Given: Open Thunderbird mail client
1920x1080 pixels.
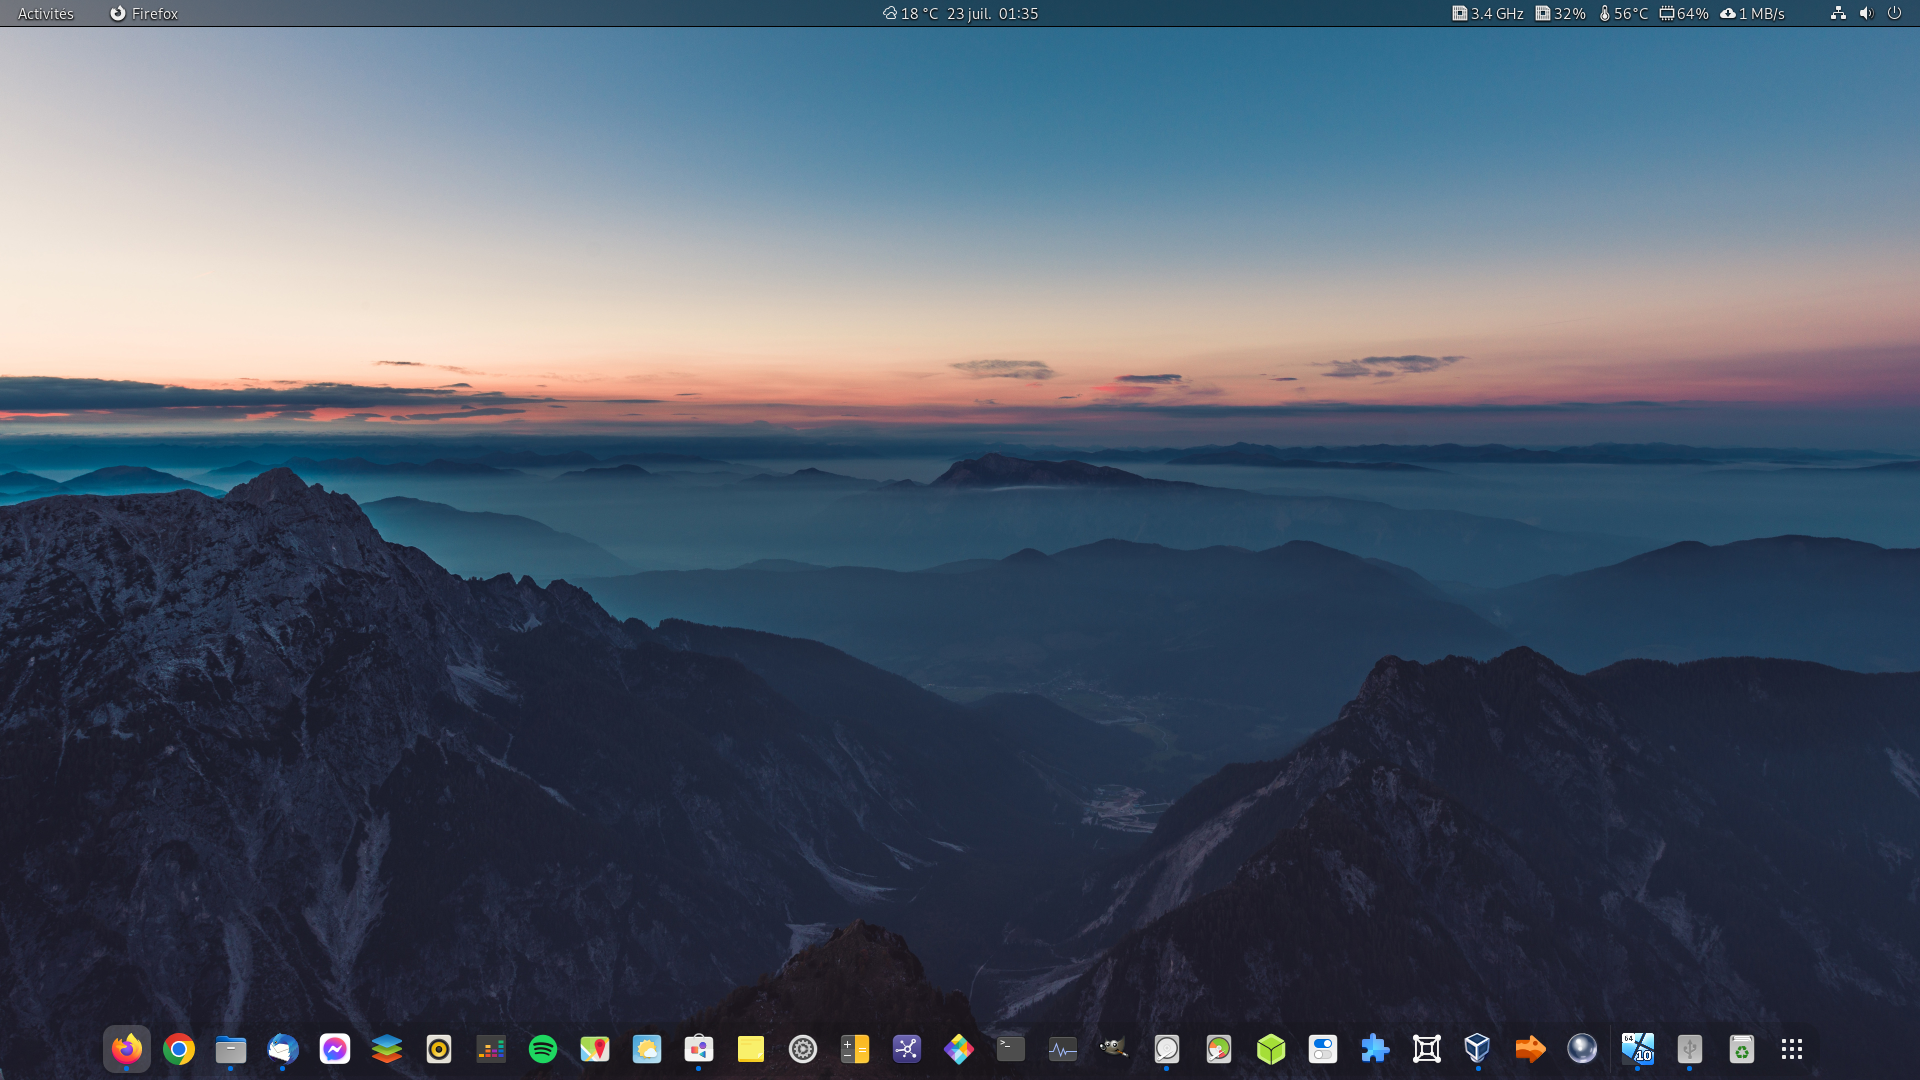Looking at the screenshot, I should click(283, 1049).
